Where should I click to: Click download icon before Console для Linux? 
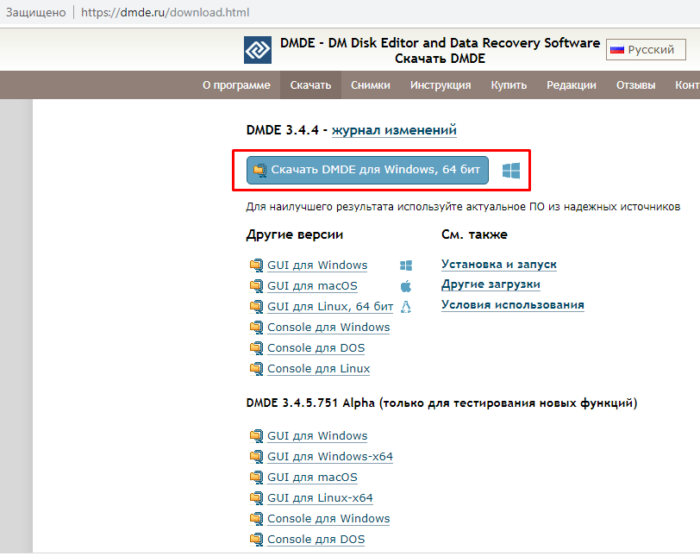[256, 369]
